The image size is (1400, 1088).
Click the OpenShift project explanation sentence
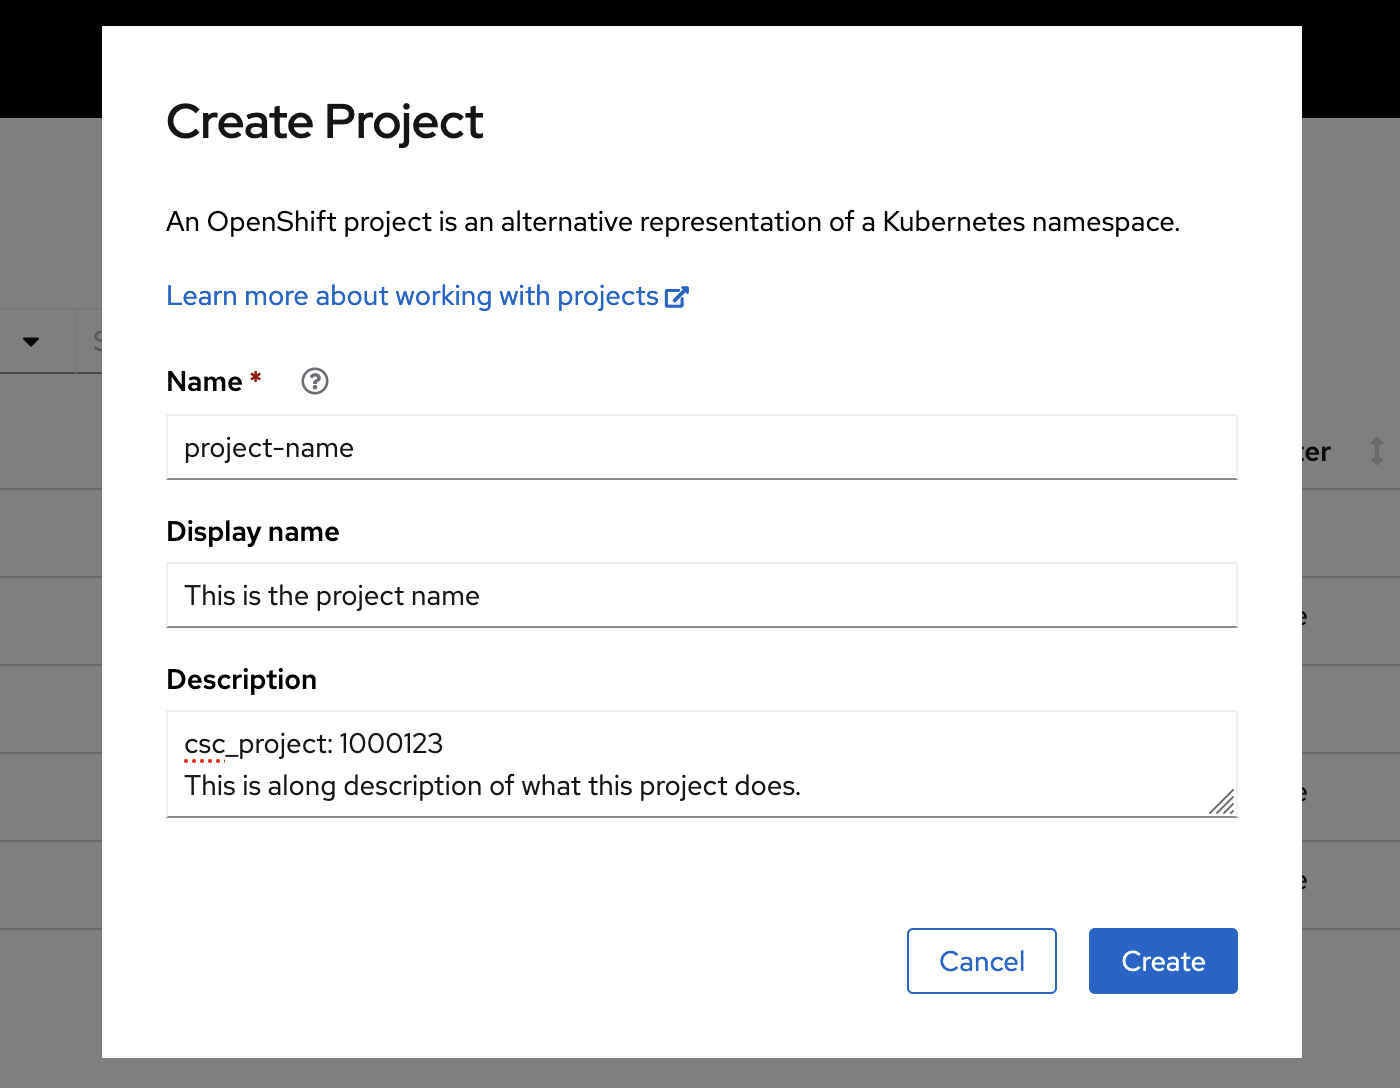[673, 221]
